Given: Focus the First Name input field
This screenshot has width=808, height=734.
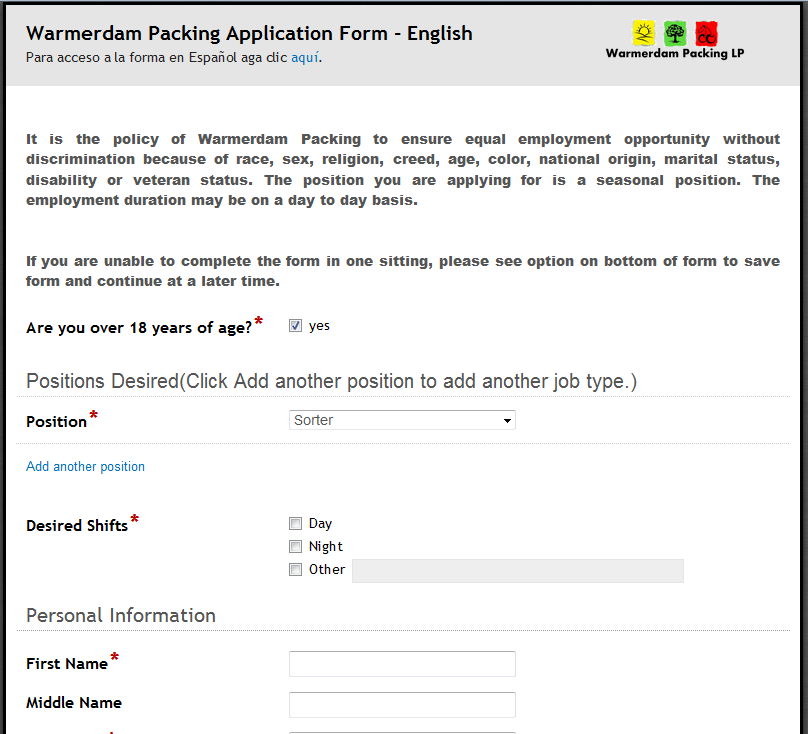Looking at the screenshot, I should pos(402,664).
